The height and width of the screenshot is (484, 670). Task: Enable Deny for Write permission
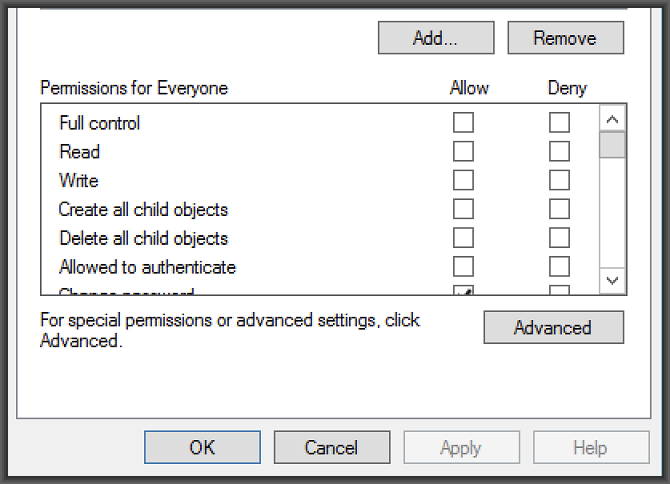pyautogui.click(x=559, y=180)
